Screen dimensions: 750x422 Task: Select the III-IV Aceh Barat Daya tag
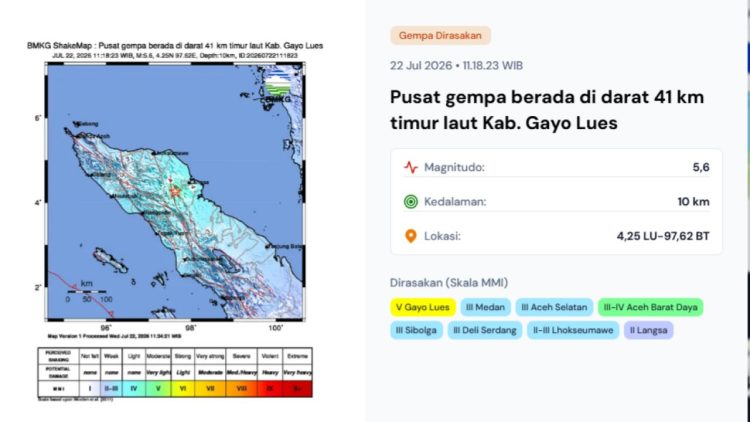pyautogui.click(x=651, y=307)
